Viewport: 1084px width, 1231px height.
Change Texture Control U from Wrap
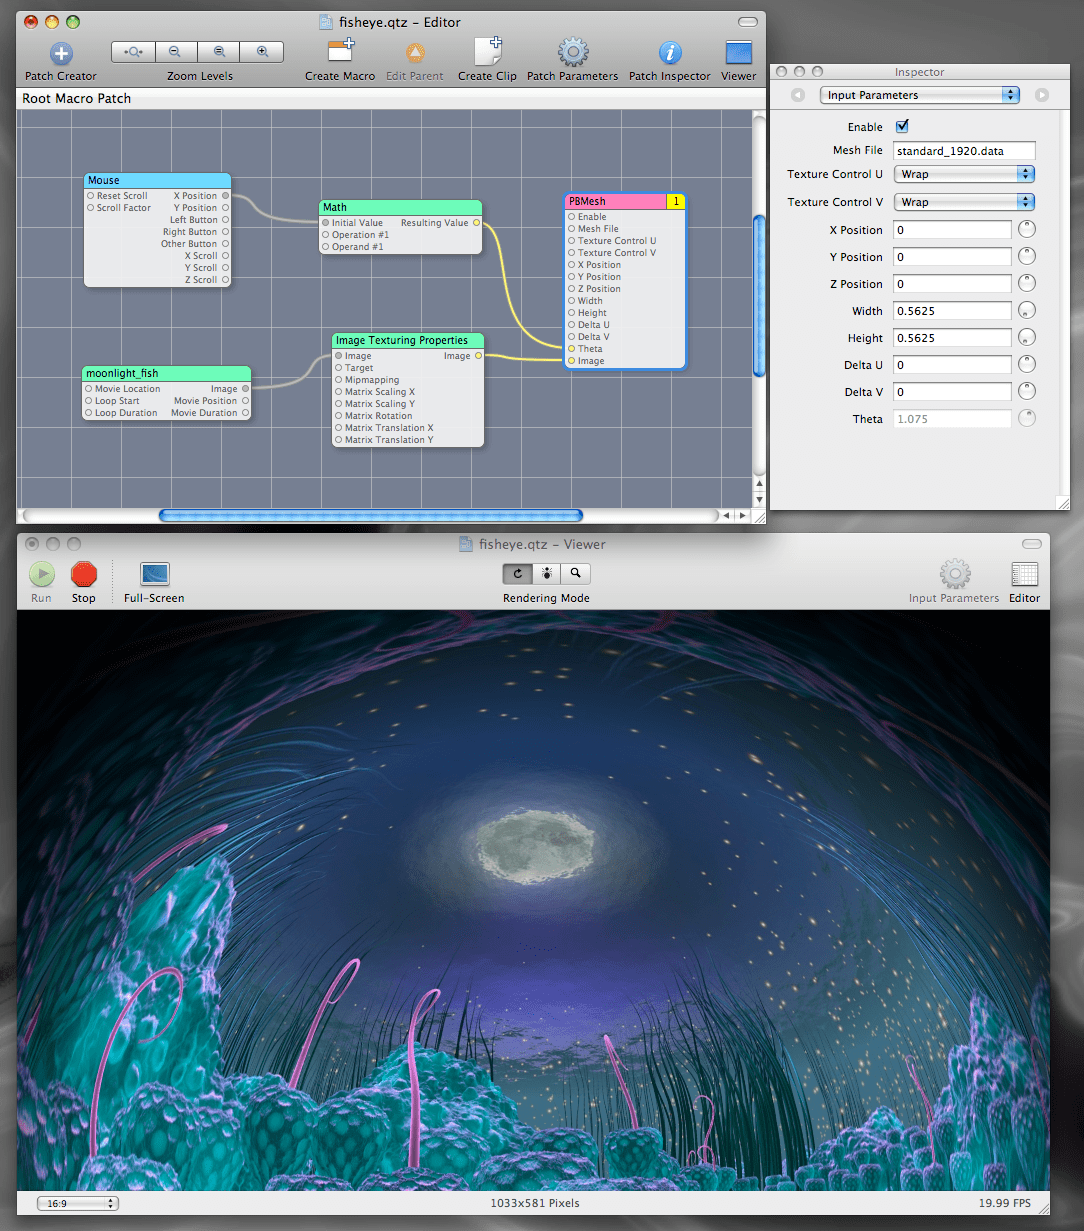[963, 173]
